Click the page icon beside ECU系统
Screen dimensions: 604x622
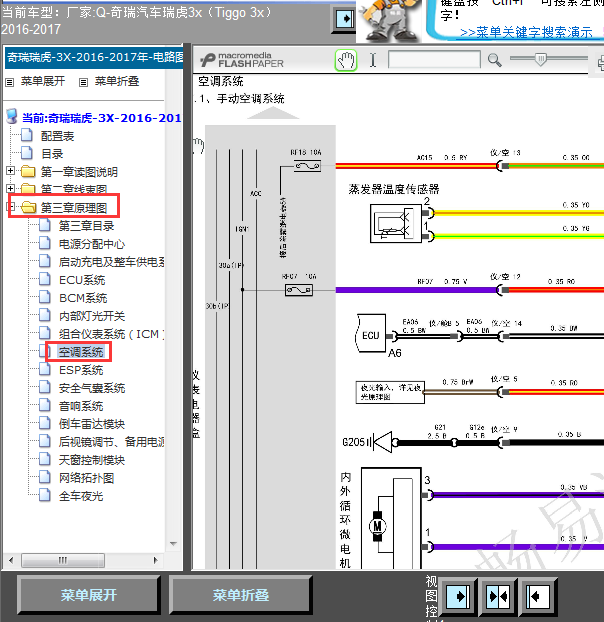[45, 279]
